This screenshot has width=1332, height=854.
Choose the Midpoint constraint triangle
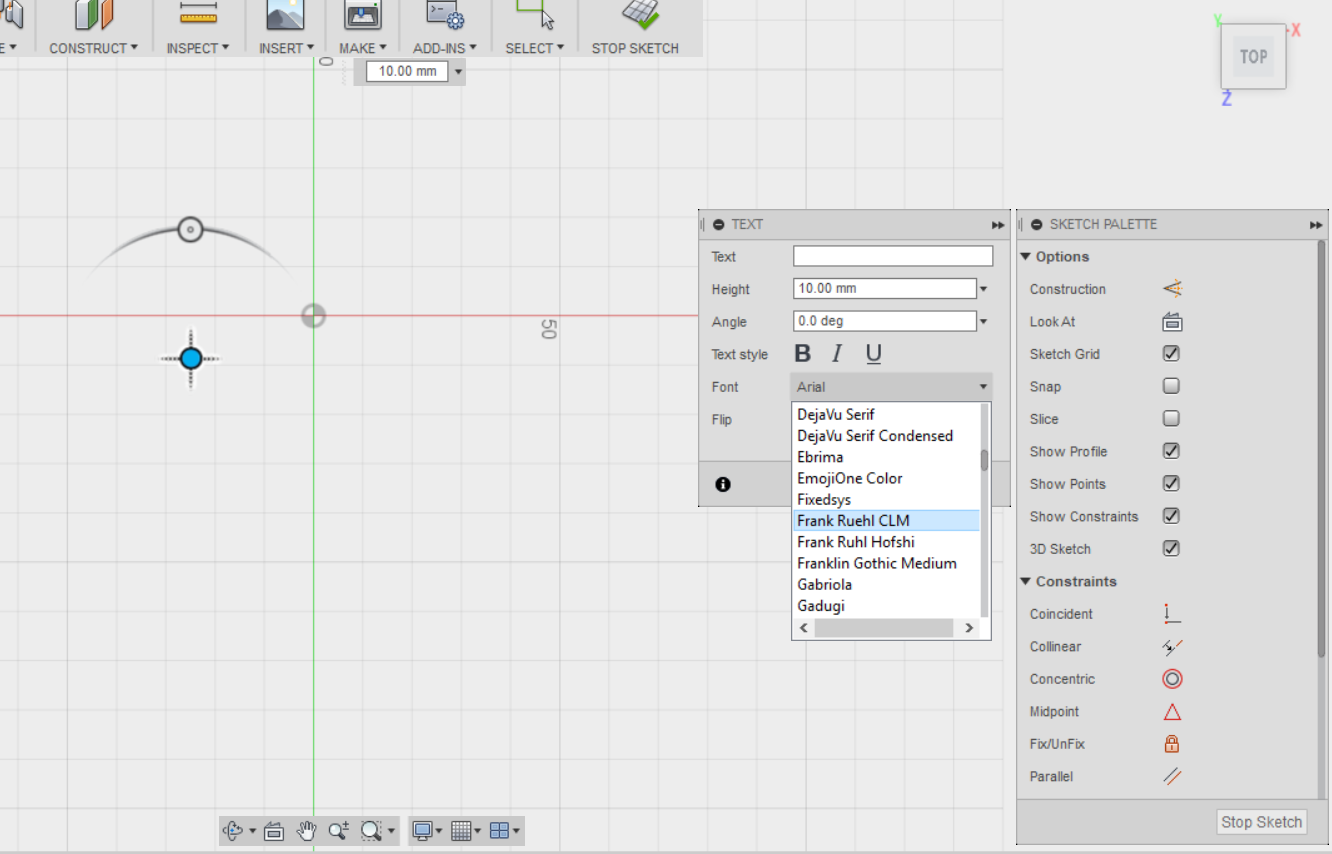pos(1172,712)
